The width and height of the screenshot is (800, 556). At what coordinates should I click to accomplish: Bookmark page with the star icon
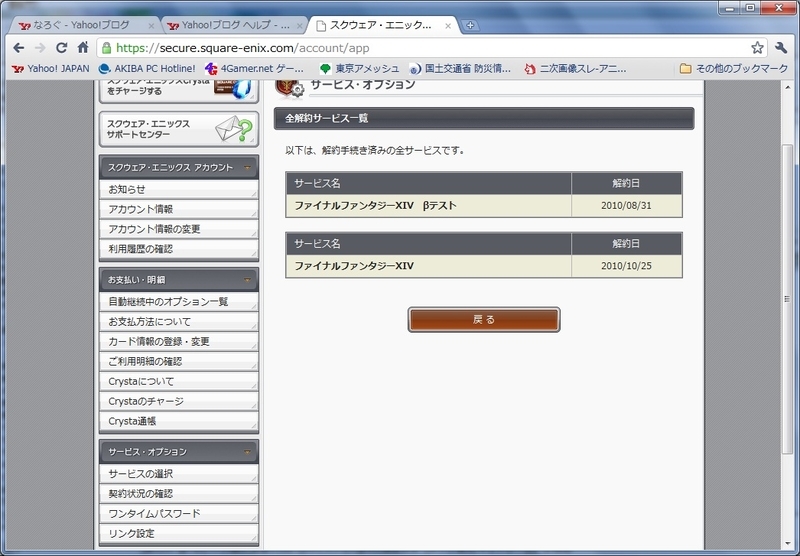point(757,48)
